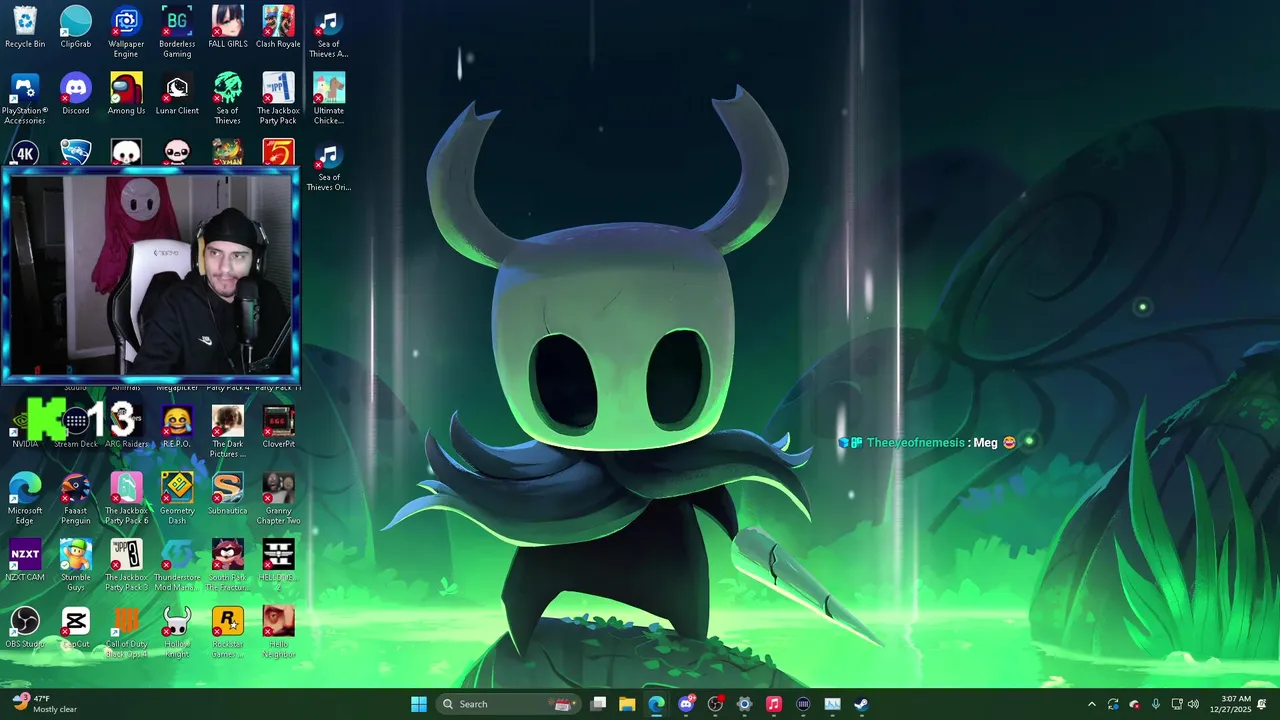Select the Rockstar Games Launcher icon
The image size is (1280, 720).
tap(228, 633)
